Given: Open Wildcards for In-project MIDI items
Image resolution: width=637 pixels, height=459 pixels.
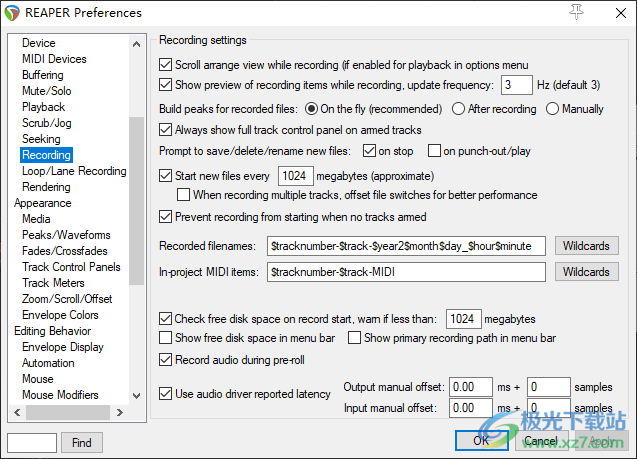Looking at the screenshot, I should point(586,272).
